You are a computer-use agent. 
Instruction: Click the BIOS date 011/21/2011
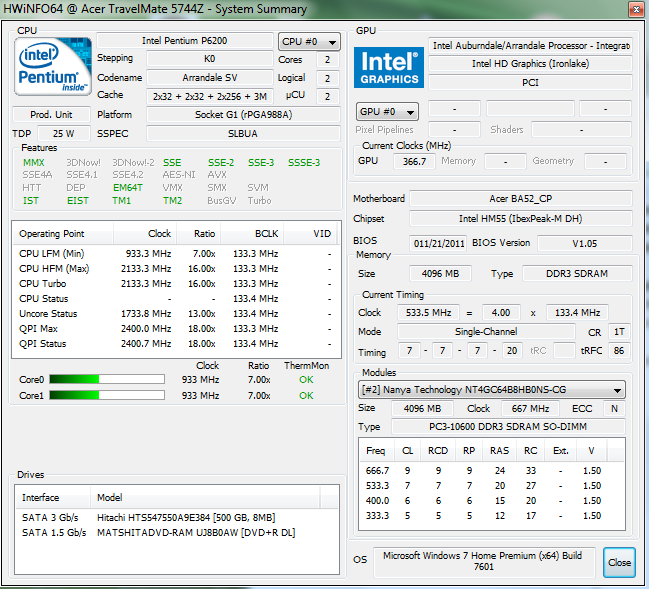point(438,243)
